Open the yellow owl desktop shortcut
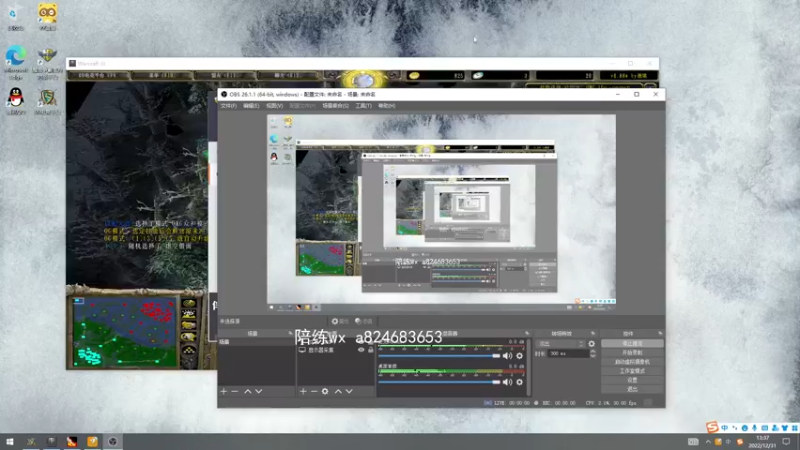The image size is (800, 450). (47, 17)
